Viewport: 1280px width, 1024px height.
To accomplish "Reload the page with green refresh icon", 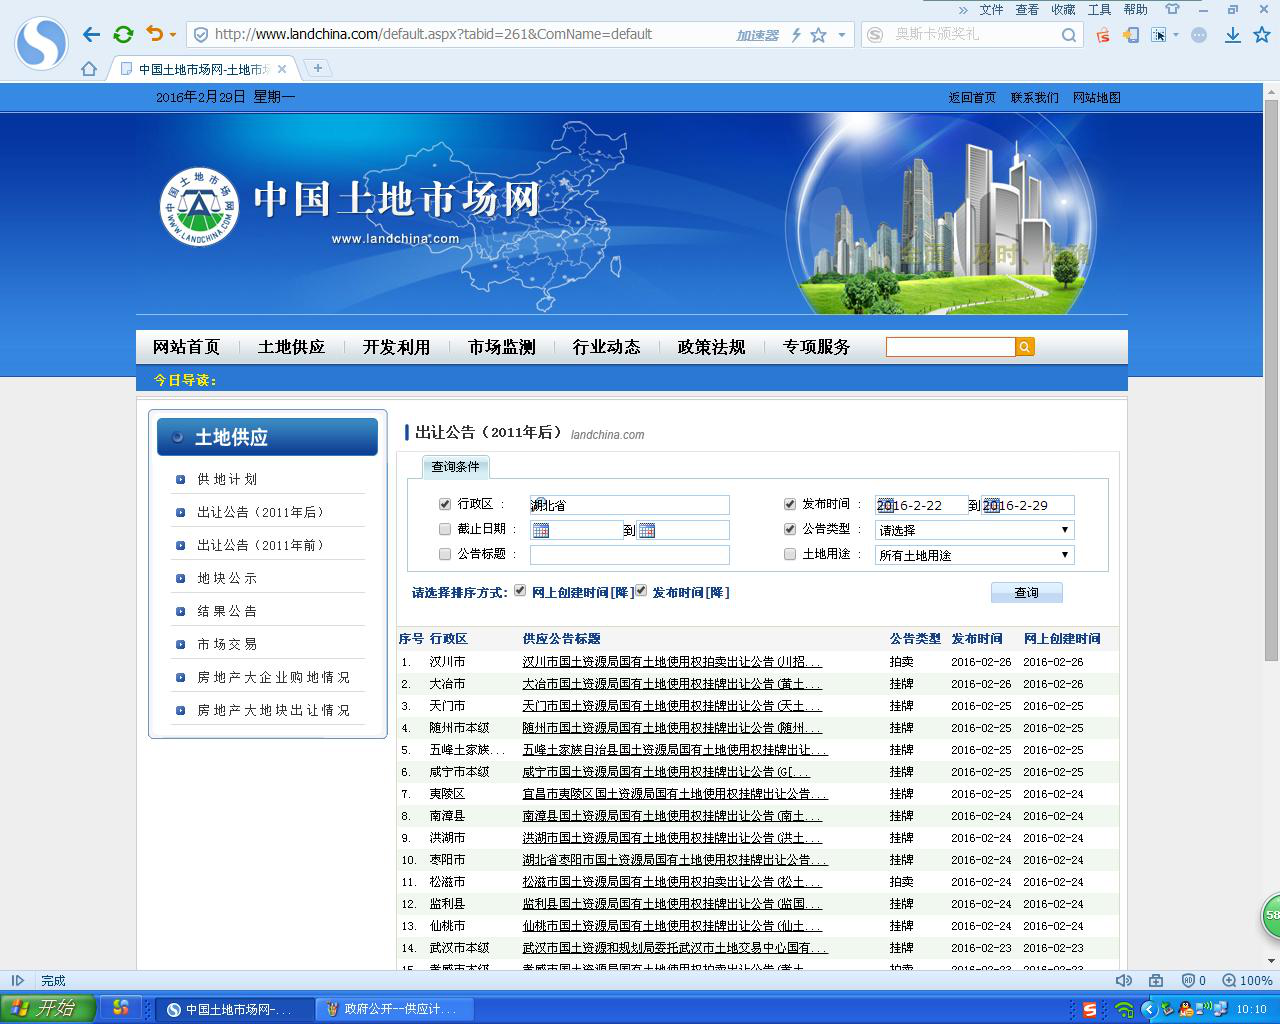I will [x=123, y=34].
